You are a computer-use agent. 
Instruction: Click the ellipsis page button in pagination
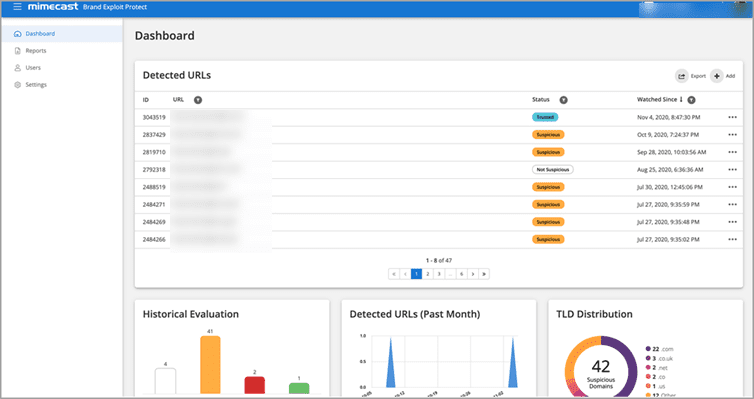(x=450, y=274)
